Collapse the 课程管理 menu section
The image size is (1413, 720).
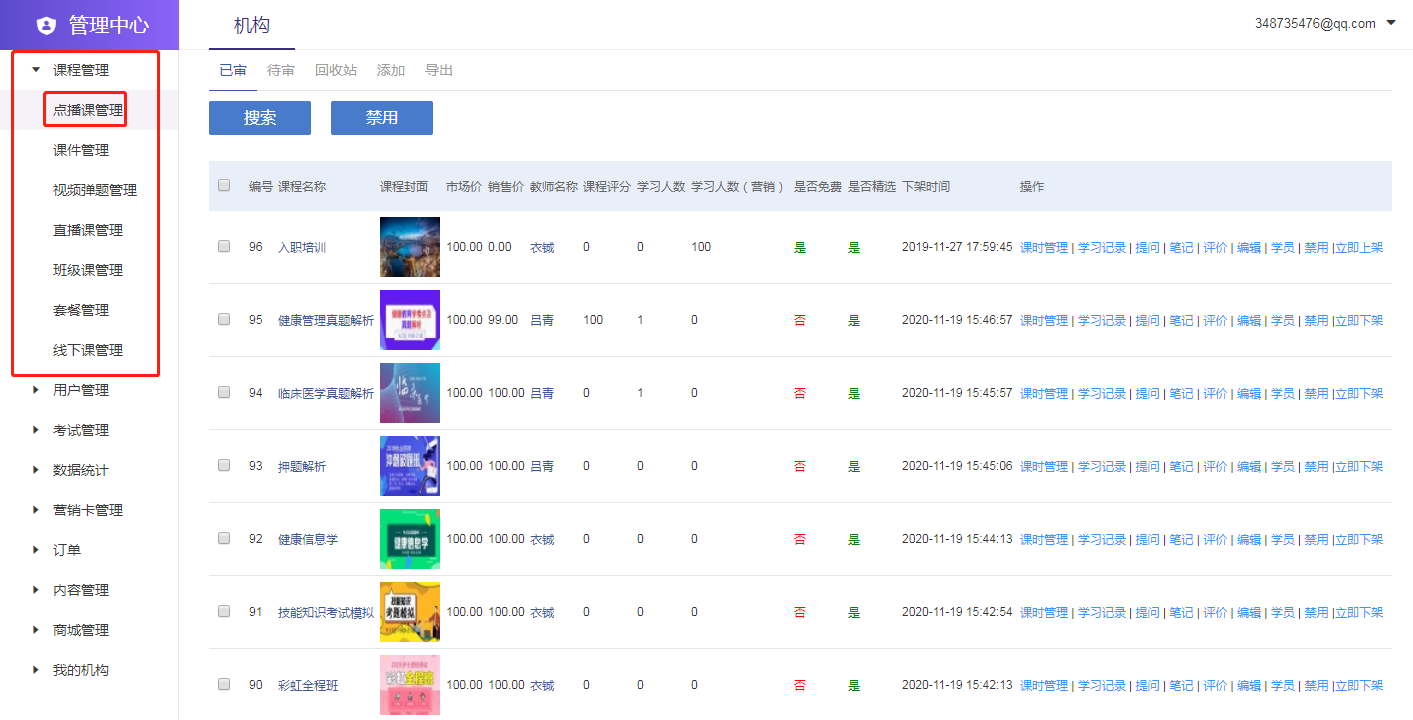(x=36, y=70)
